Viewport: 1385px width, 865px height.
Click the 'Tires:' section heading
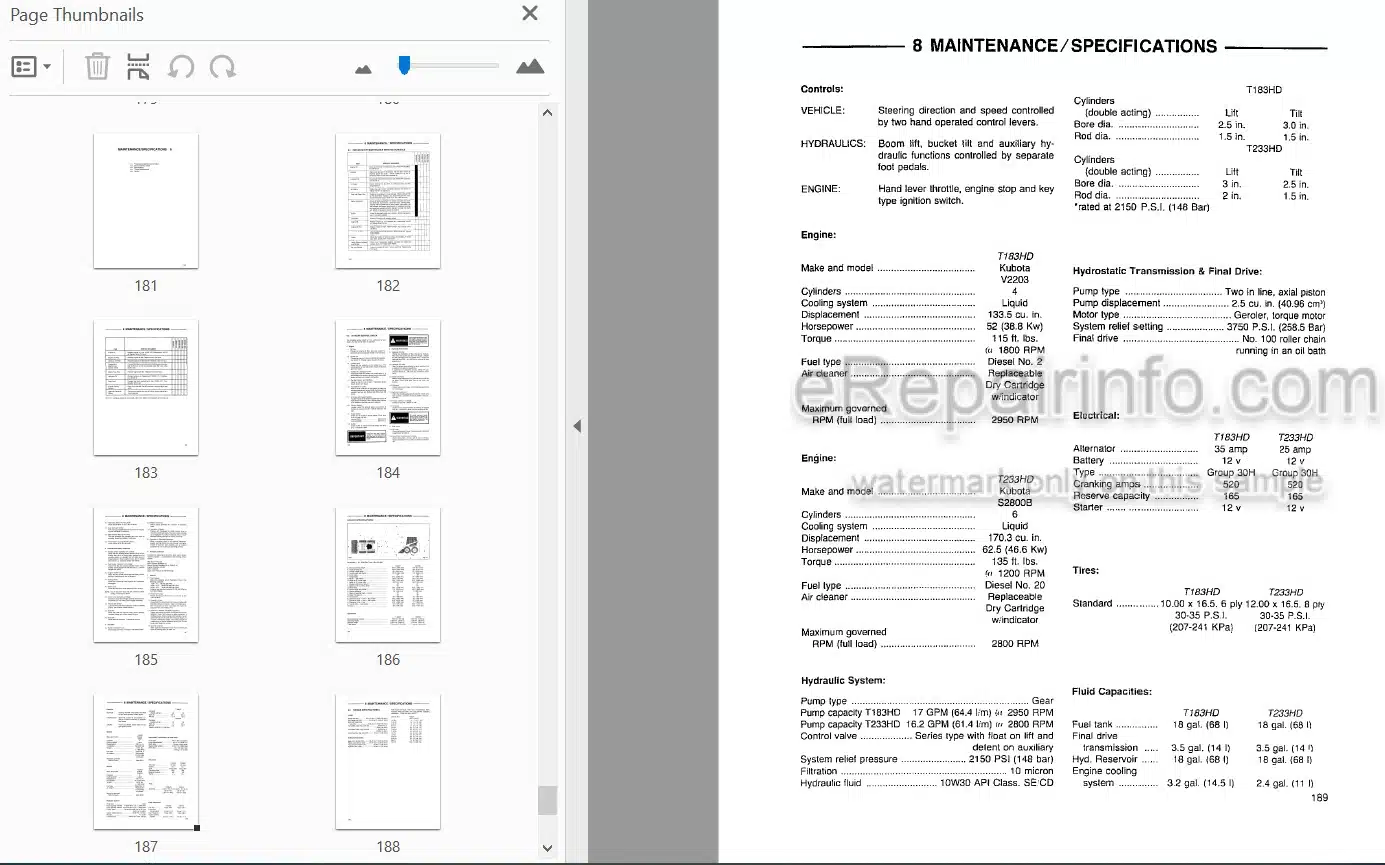point(1085,571)
